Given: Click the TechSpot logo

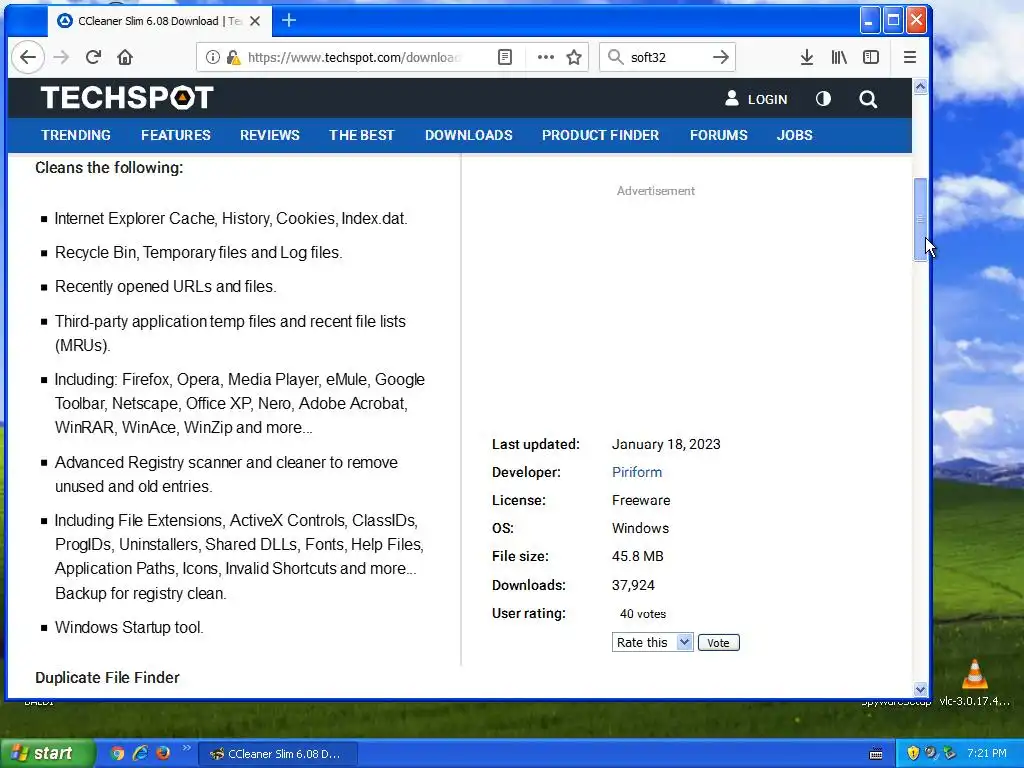Looking at the screenshot, I should click(x=127, y=98).
